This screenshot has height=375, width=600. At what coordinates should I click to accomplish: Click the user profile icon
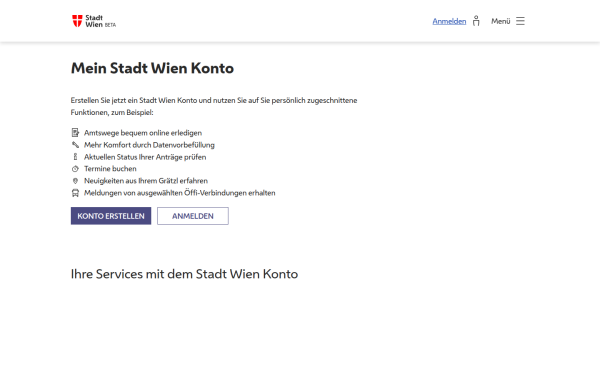point(476,21)
